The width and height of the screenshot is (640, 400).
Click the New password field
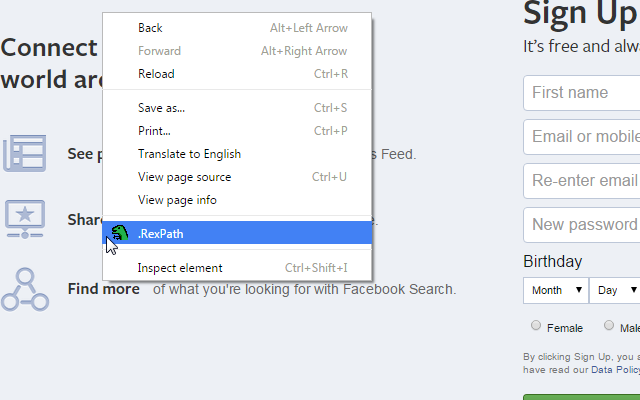coord(582,225)
